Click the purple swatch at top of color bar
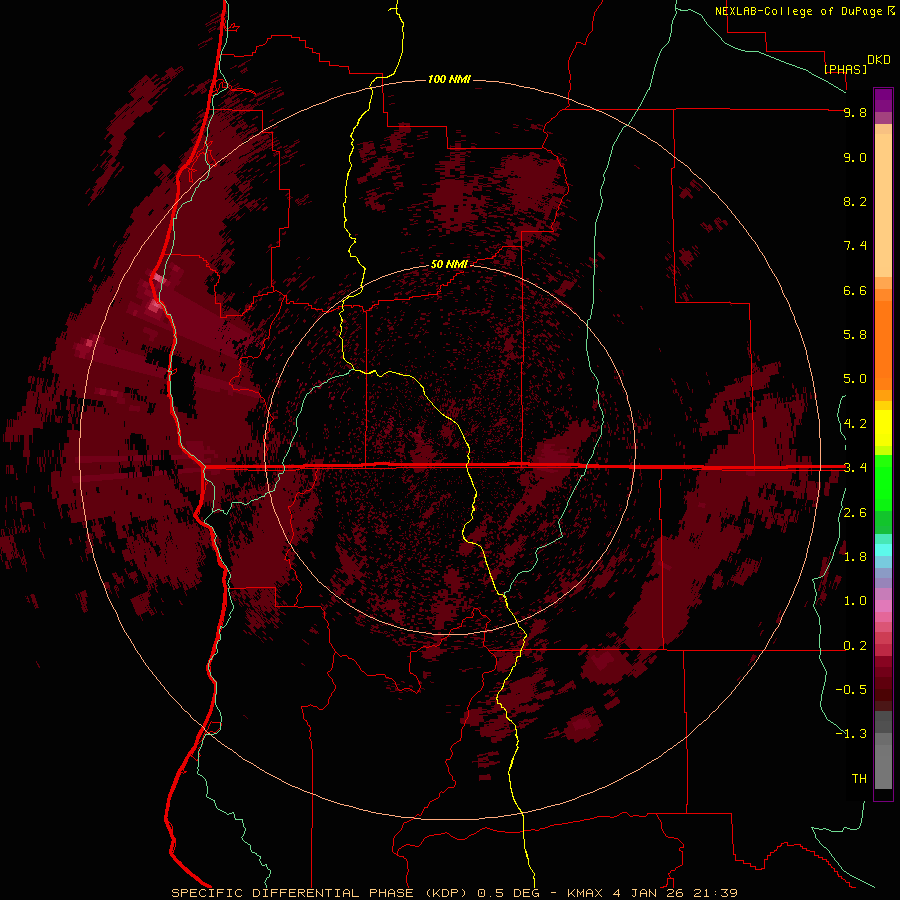 (883, 100)
